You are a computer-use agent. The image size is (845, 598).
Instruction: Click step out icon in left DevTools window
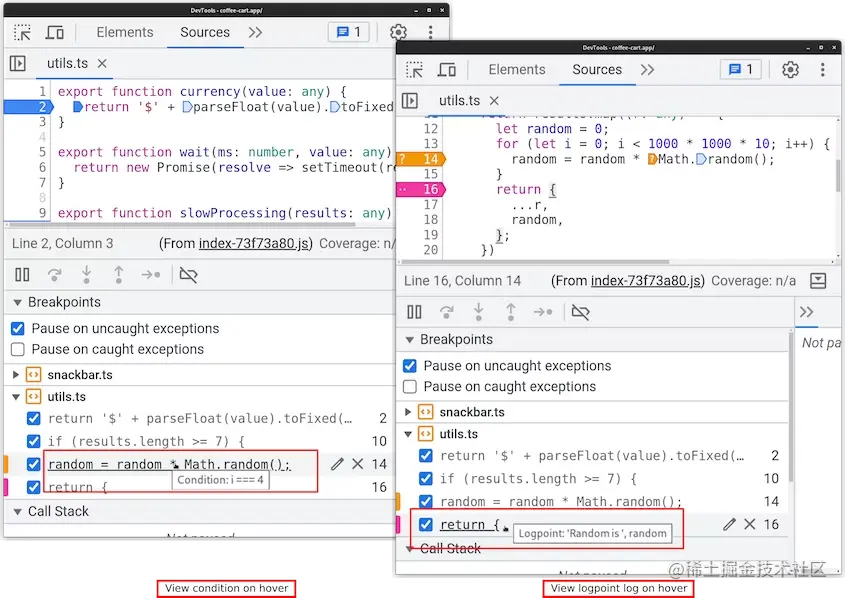119,275
